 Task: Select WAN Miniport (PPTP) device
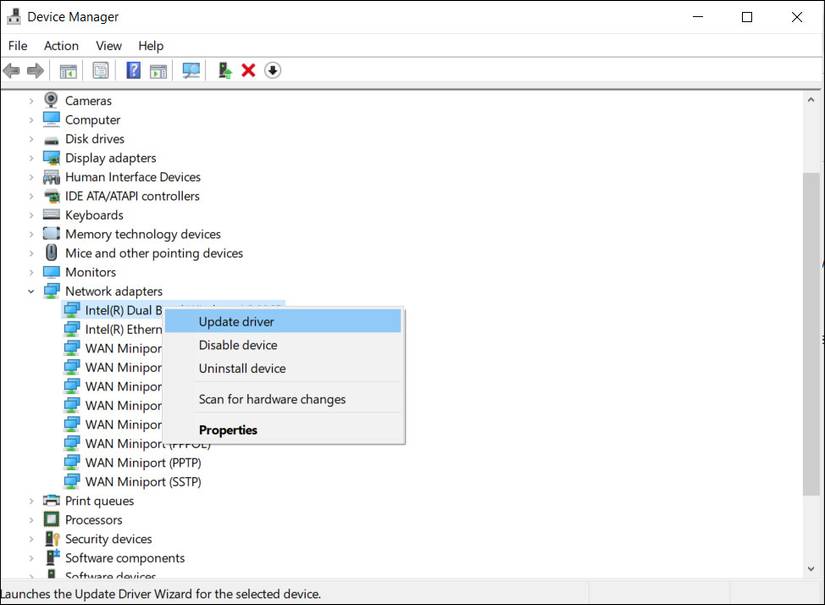[x=143, y=463]
